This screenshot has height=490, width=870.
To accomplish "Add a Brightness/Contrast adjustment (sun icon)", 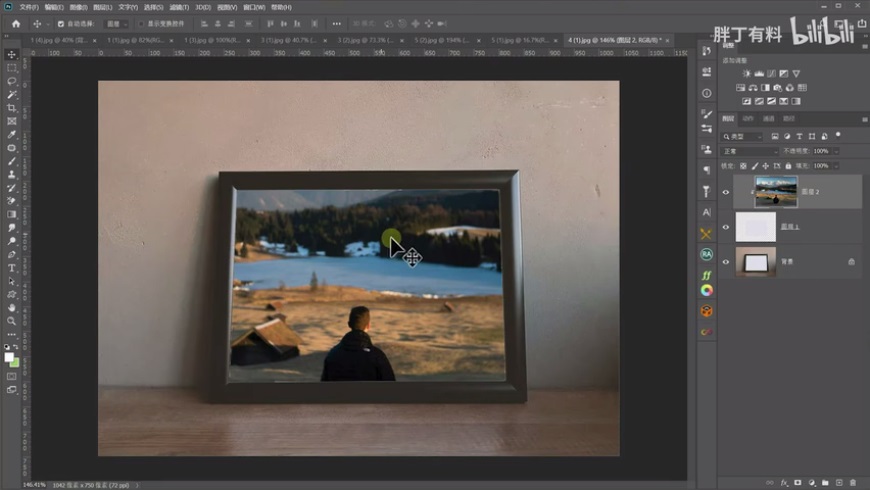I will [x=747, y=73].
